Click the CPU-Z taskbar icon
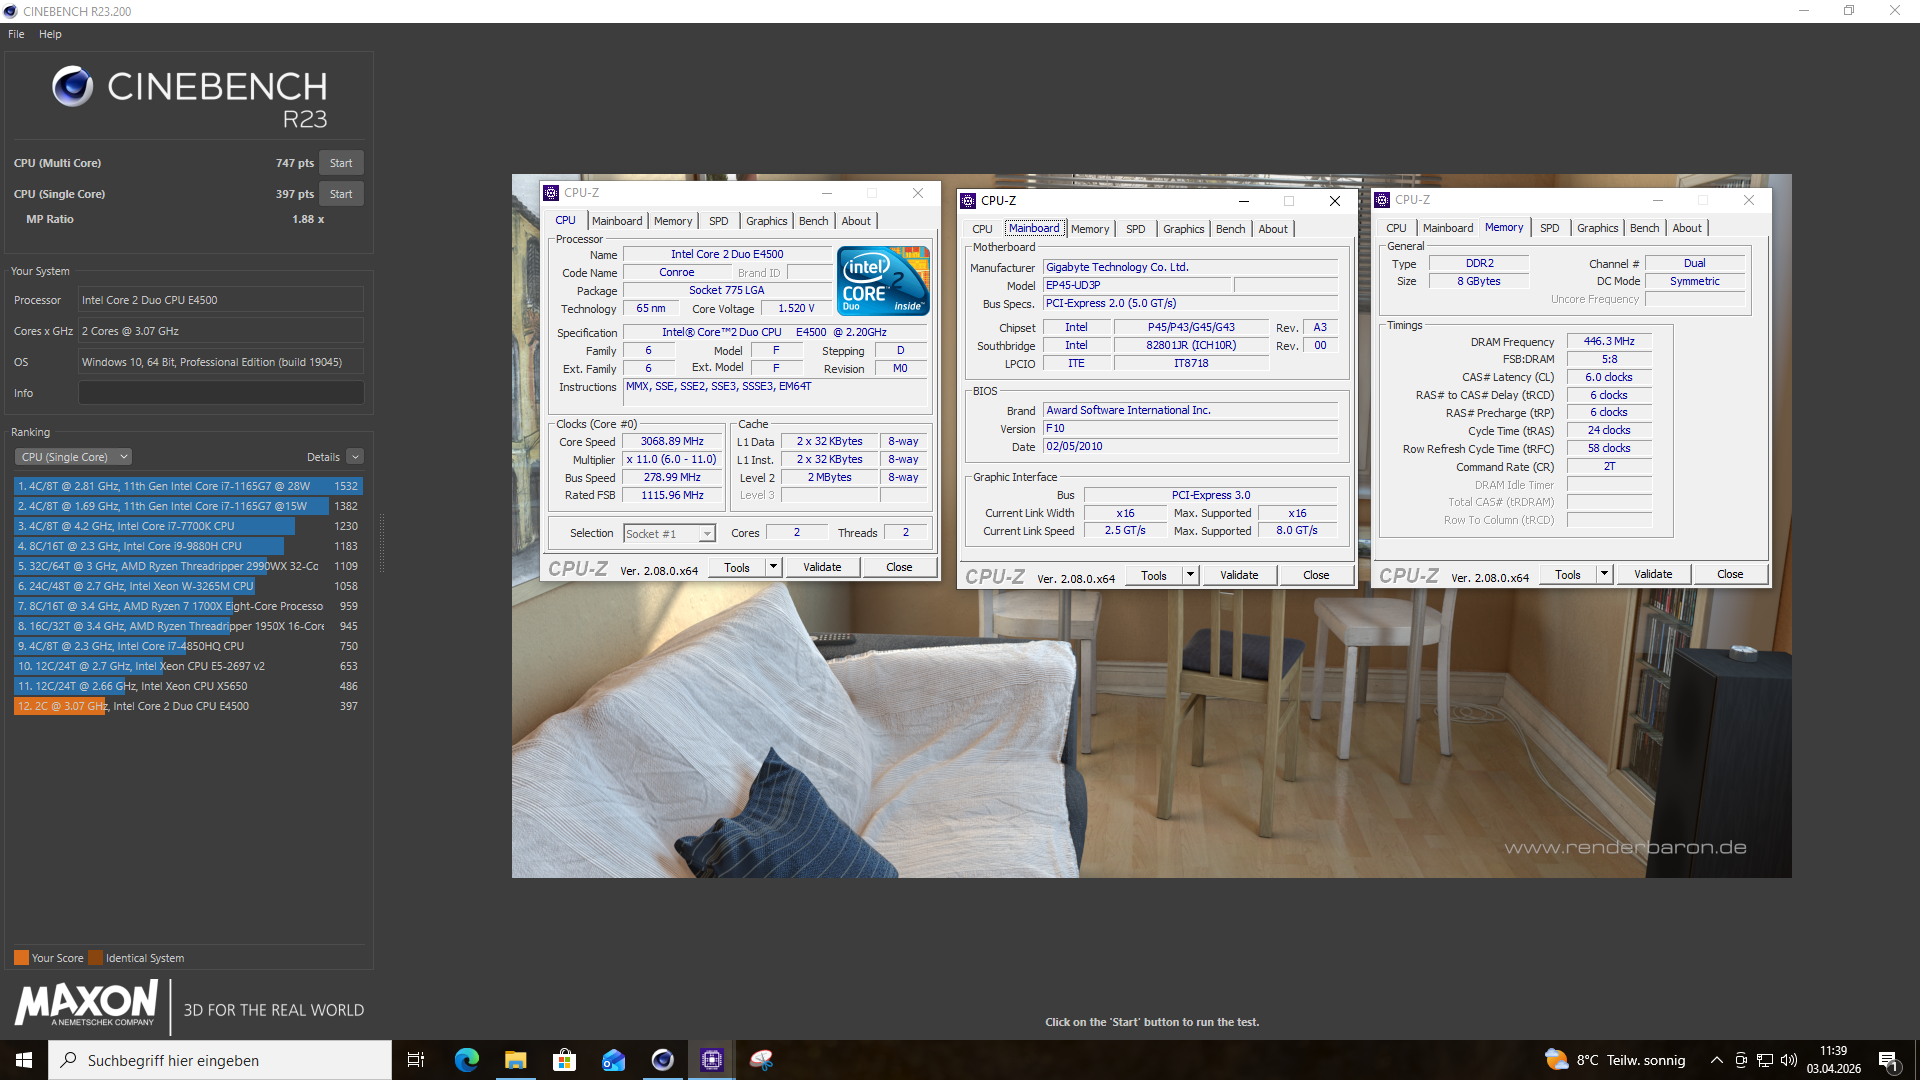The width and height of the screenshot is (1920, 1080). click(711, 1060)
